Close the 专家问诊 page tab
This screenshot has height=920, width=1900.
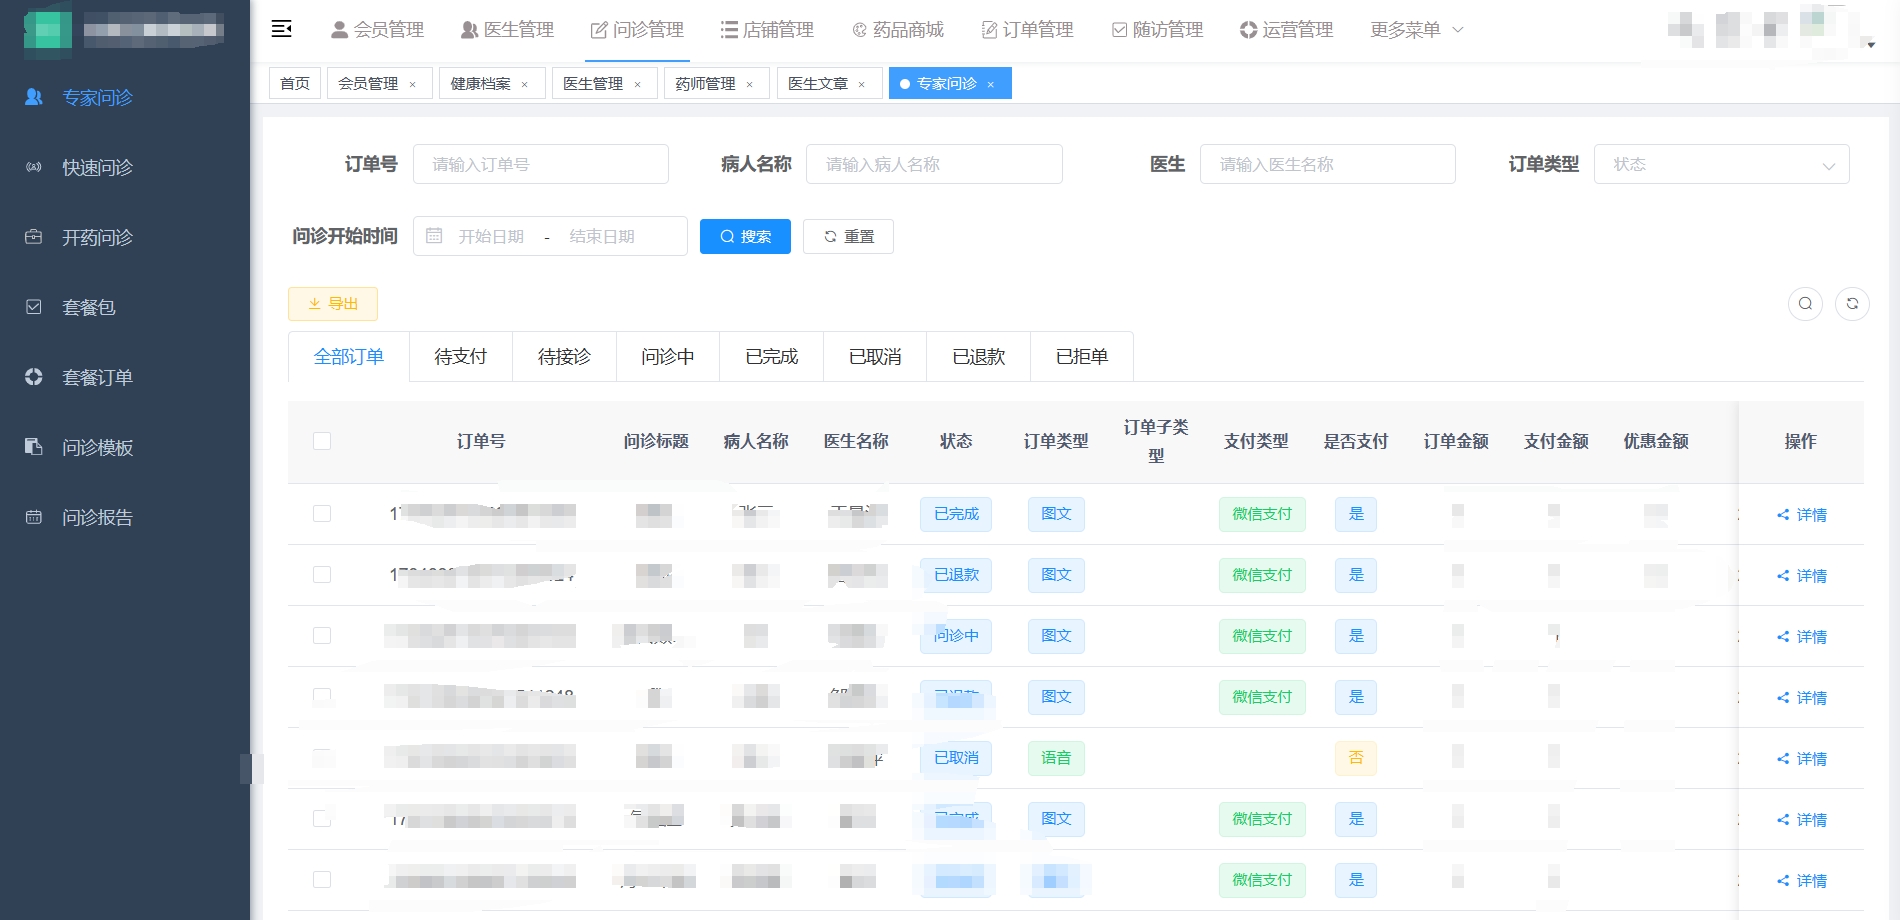point(990,85)
